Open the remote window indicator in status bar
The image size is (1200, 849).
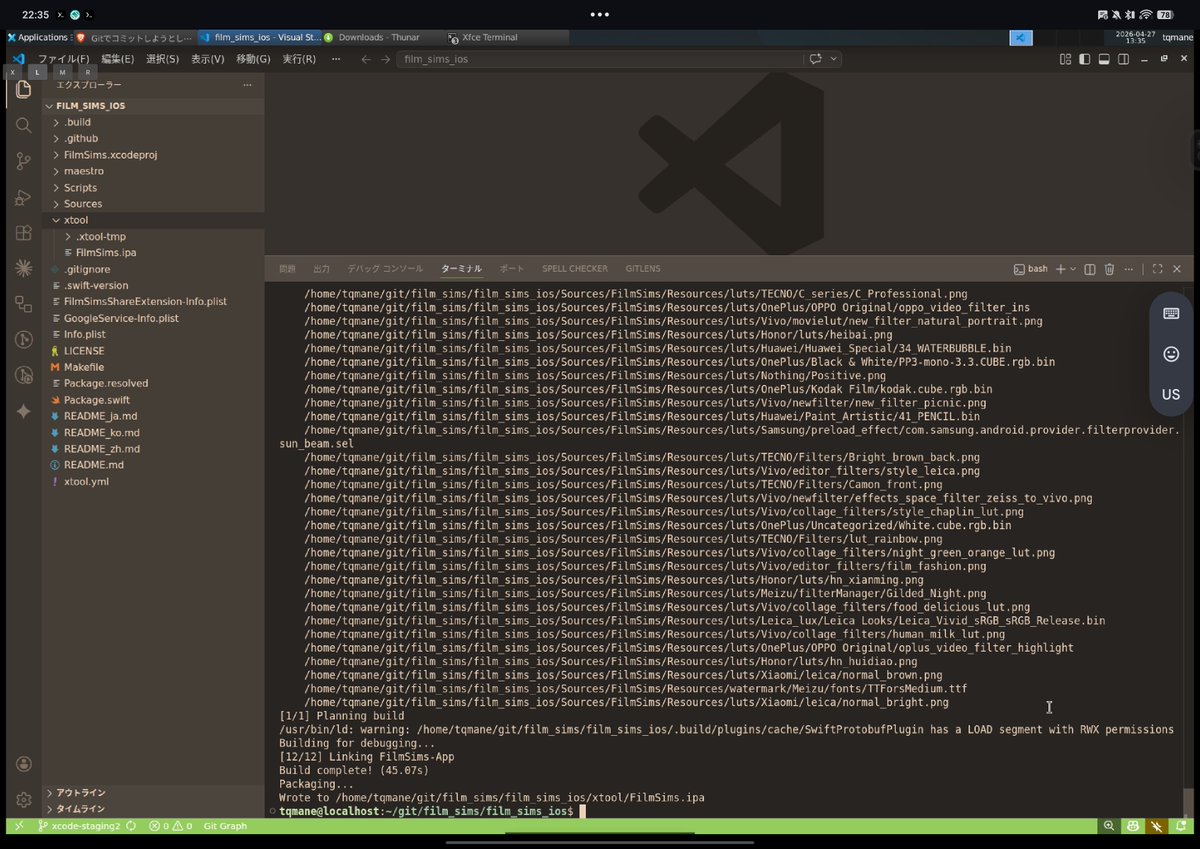click(x=17, y=826)
